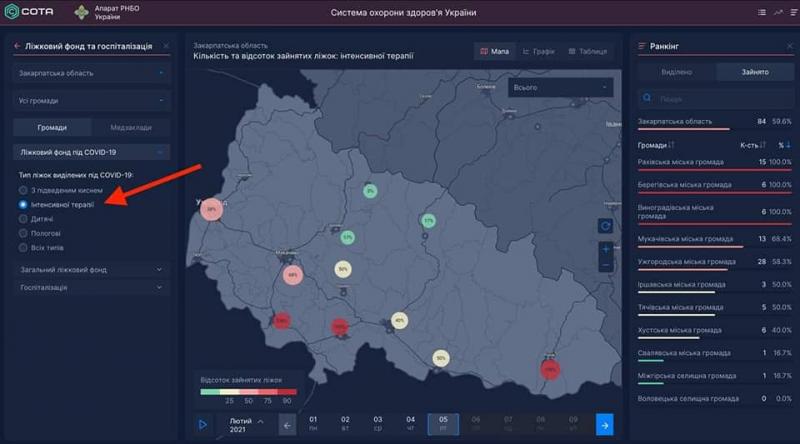Select the Дитячі bed type option
The width and height of the screenshot is (800, 444).
coord(24,218)
